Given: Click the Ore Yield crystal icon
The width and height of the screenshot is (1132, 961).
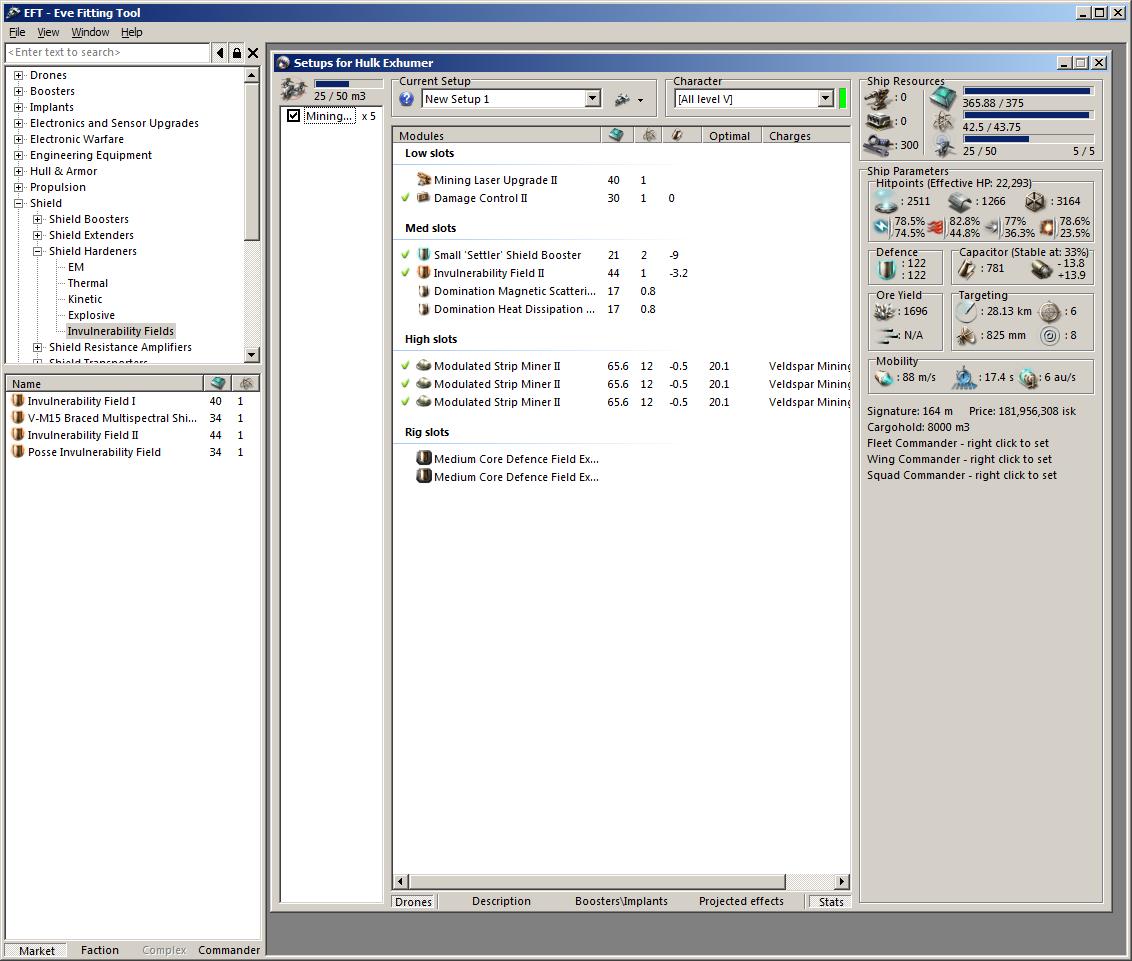Looking at the screenshot, I should [886, 311].
